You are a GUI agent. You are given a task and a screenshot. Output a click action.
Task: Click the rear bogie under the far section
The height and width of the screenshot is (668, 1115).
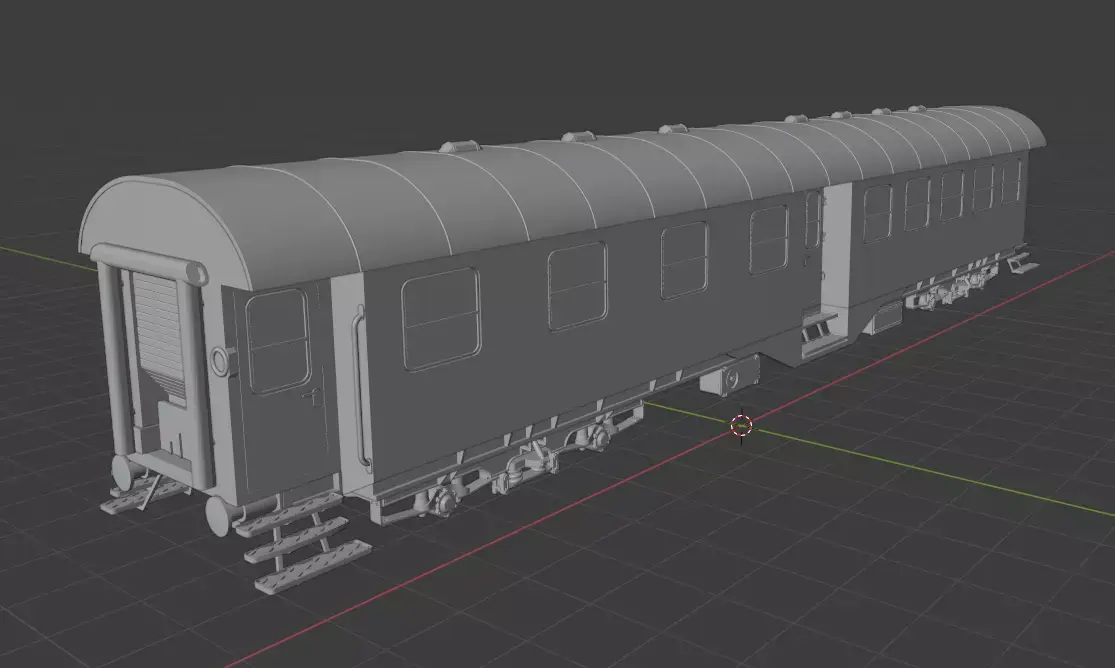[x=949, y=287]
